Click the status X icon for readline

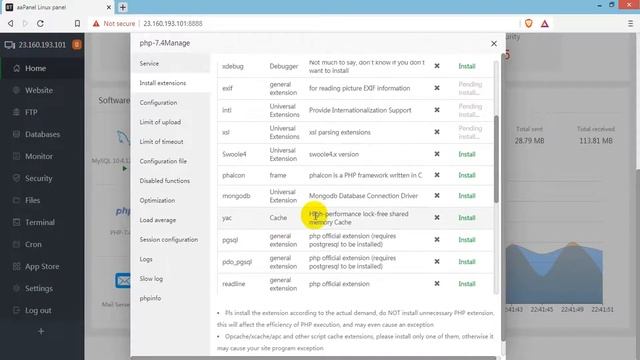pos(437,283)
